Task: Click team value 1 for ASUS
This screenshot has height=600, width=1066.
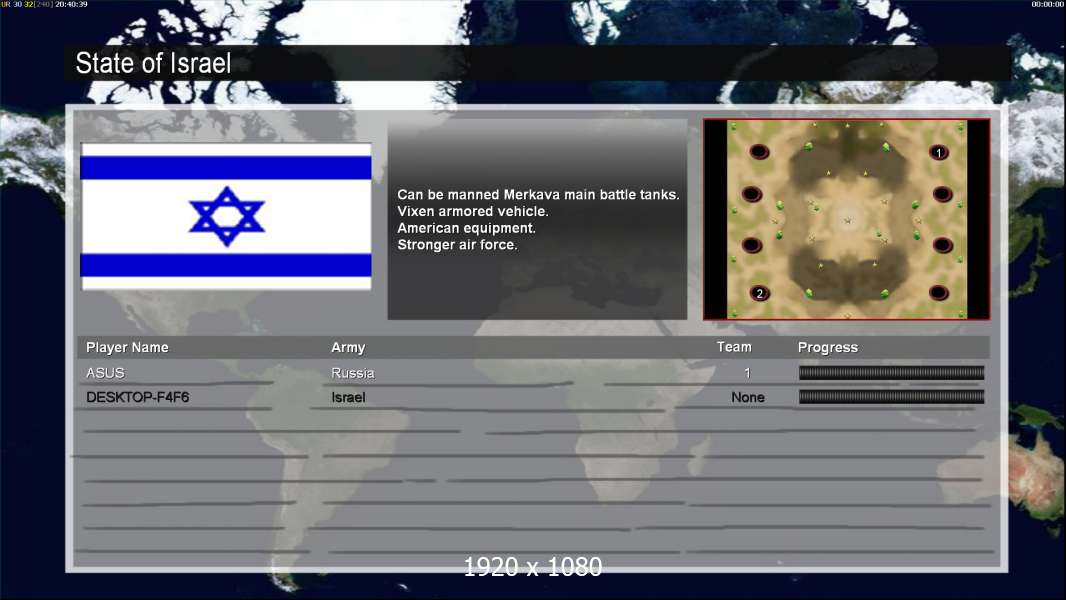Action: (747, 372)
